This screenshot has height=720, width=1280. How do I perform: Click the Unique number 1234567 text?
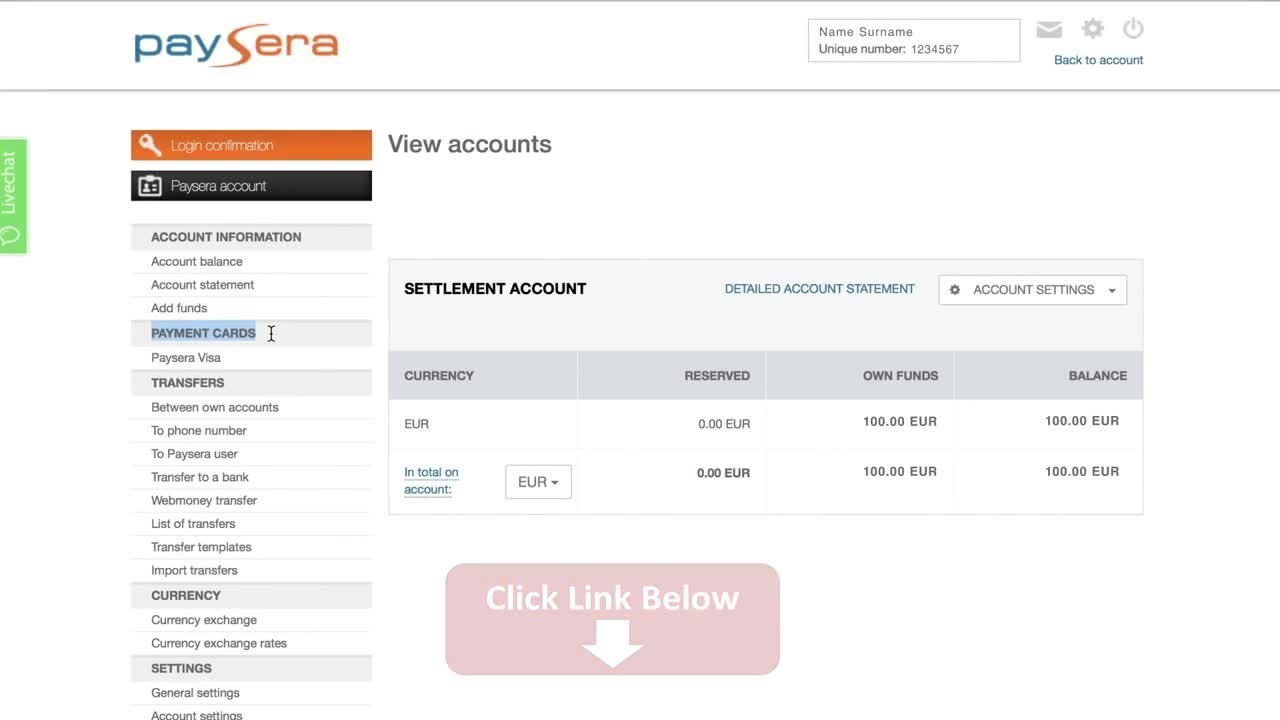[x=888, y=49]
